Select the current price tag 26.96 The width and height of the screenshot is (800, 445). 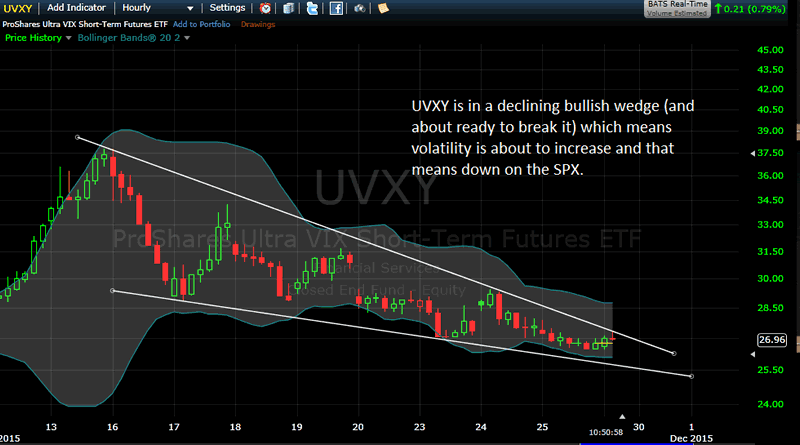pyautogui.click(x=772, y=340)
